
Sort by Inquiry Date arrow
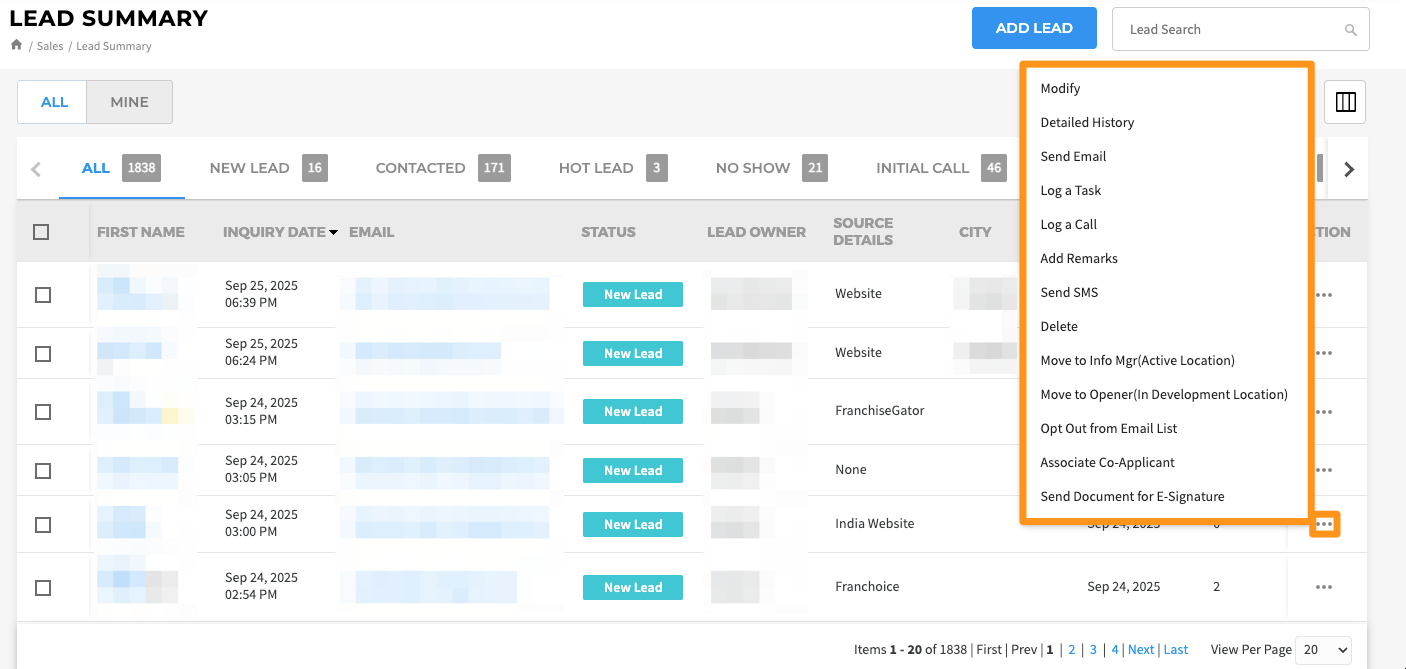(x=334, y=232)
